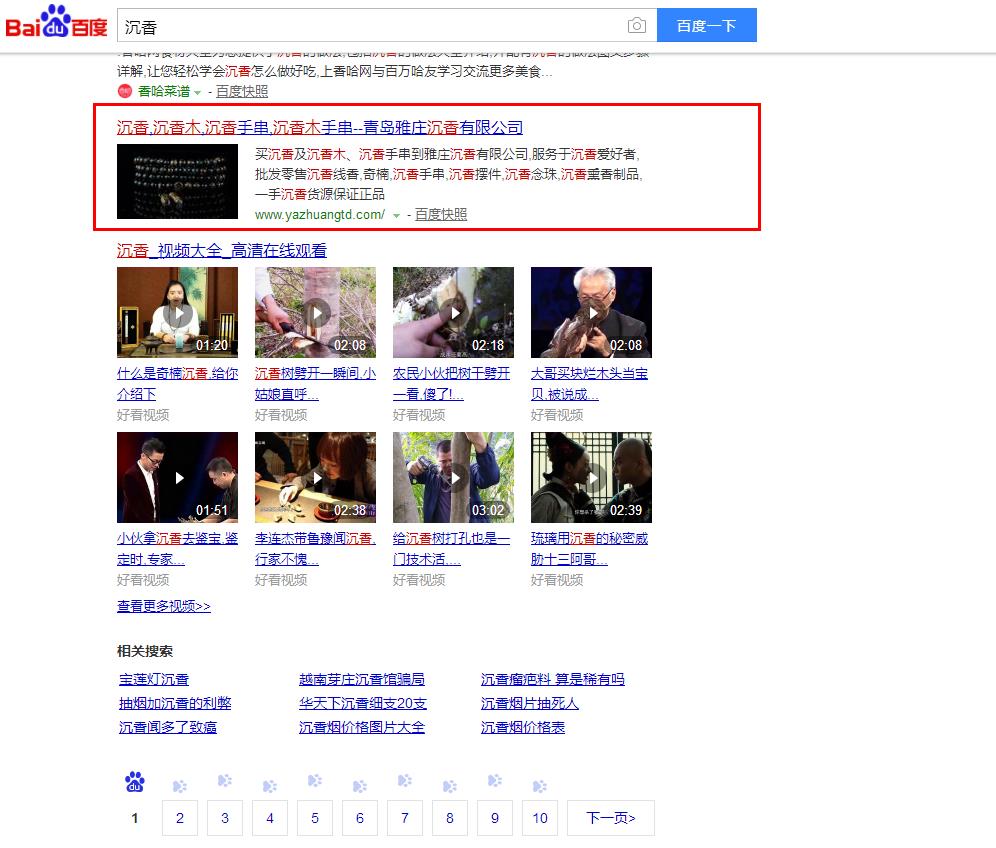
Task: Open related search 沉香烟价格表
Action: pos(523,728)
